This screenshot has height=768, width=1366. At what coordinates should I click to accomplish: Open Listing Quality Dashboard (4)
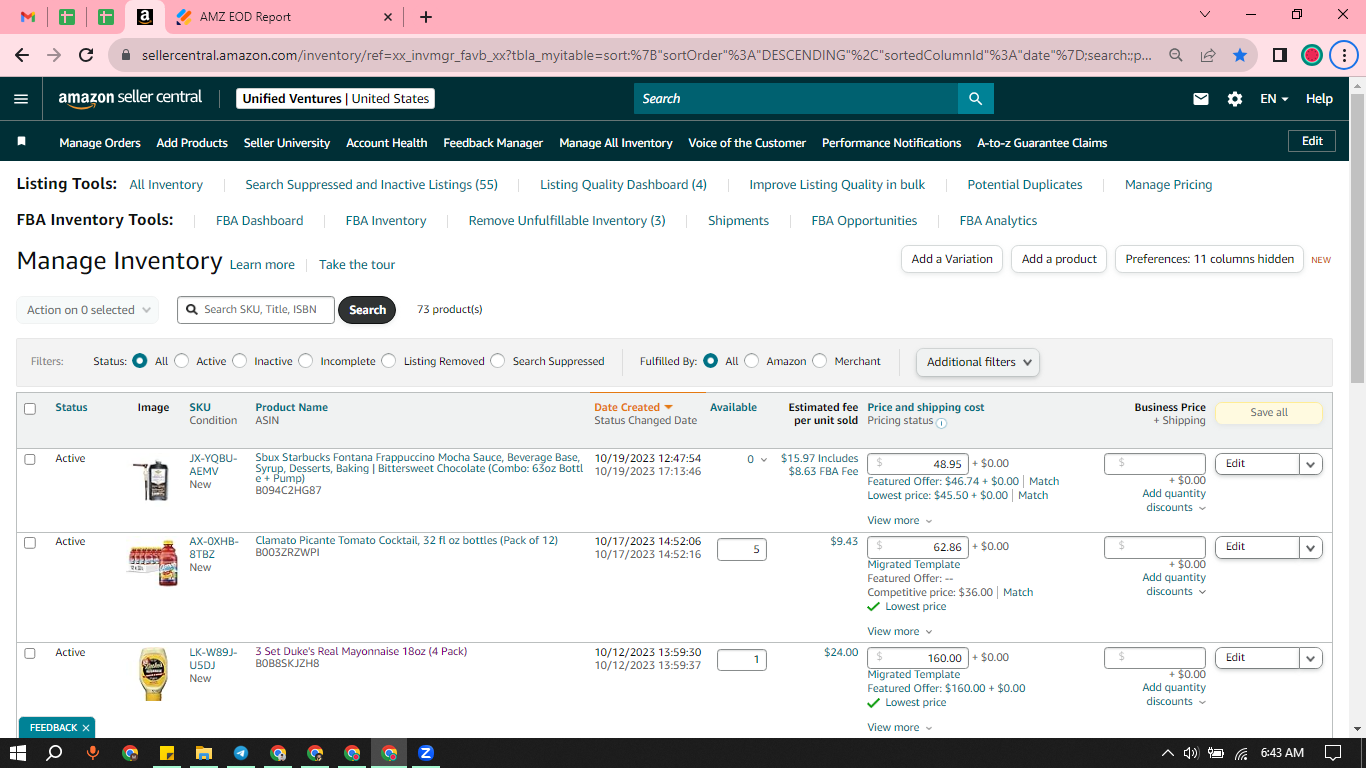click(623, 184)
